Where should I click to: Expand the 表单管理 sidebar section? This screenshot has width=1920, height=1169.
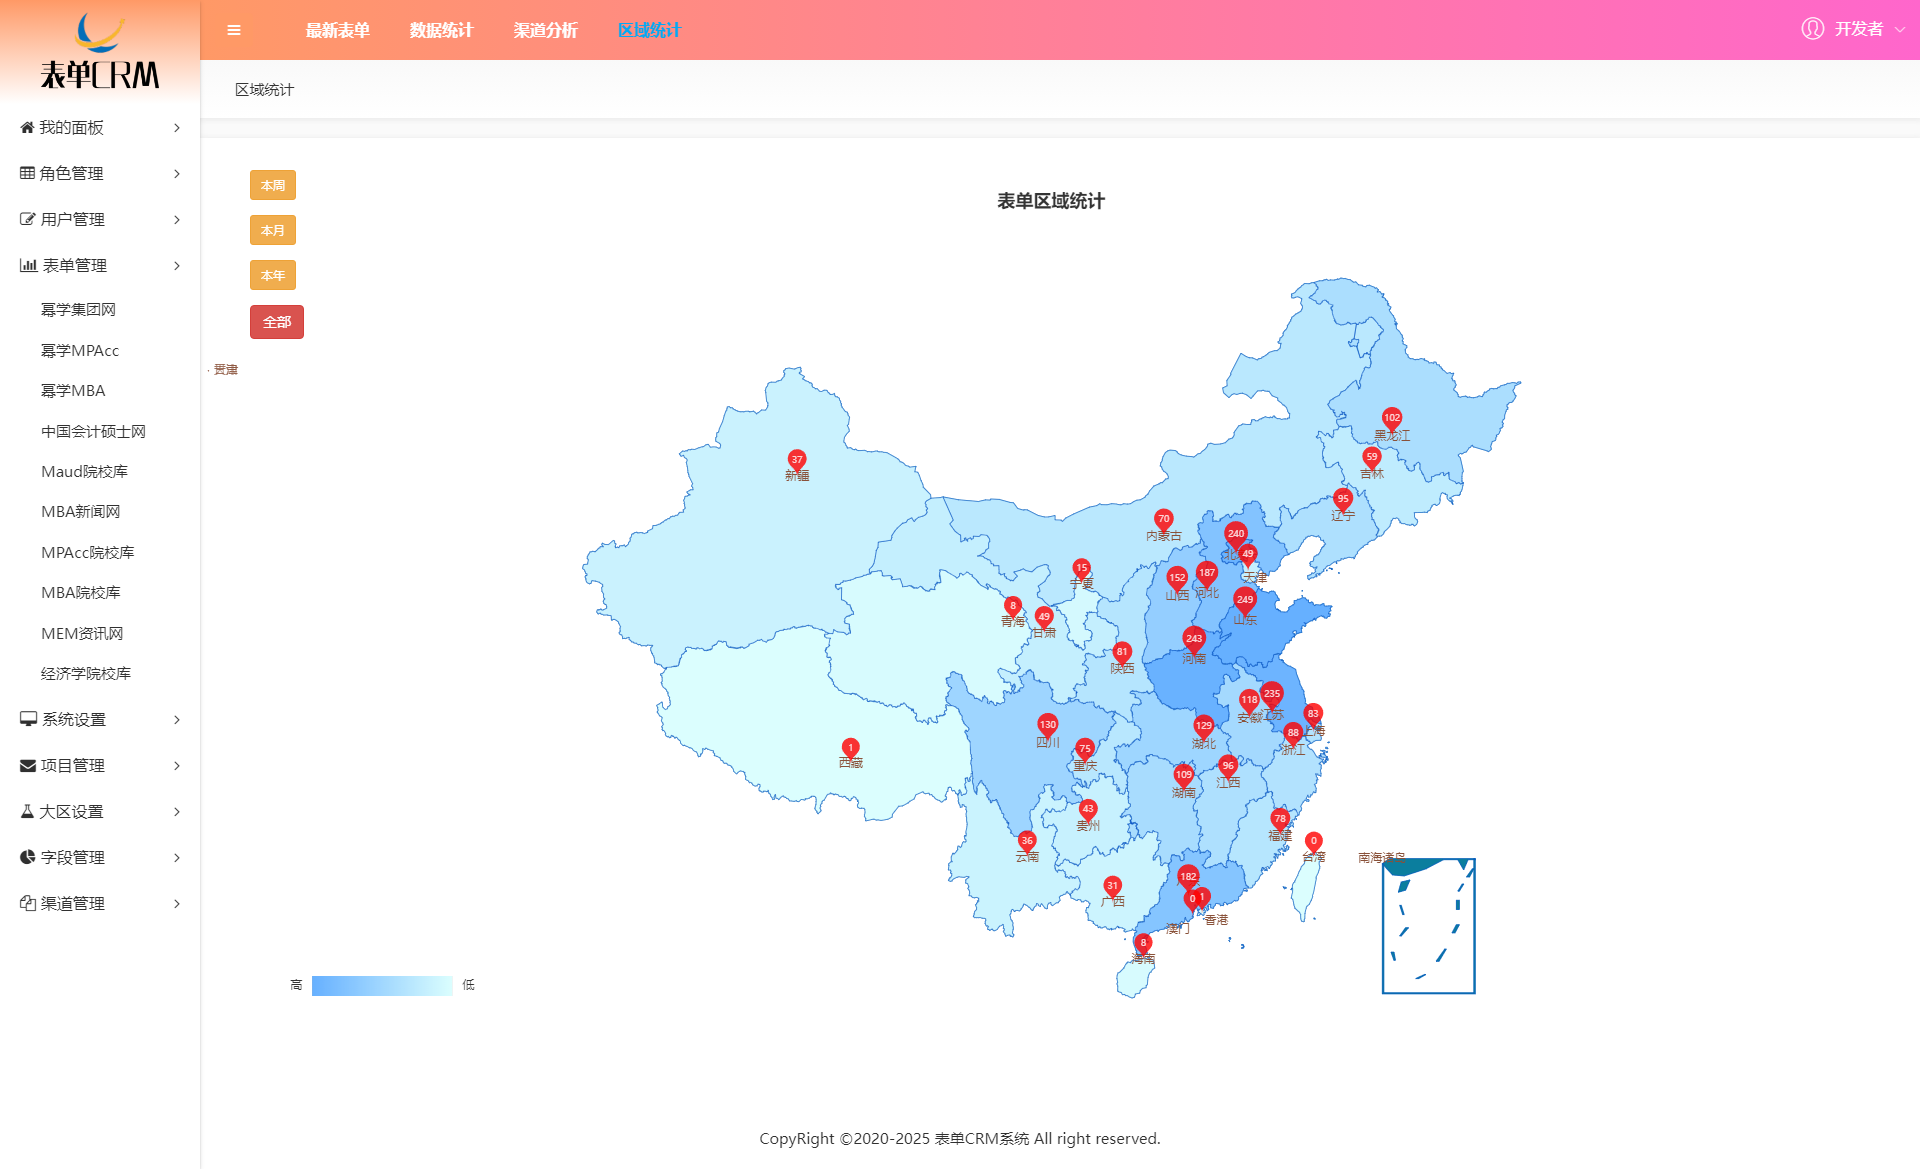[x=99, y=263]
